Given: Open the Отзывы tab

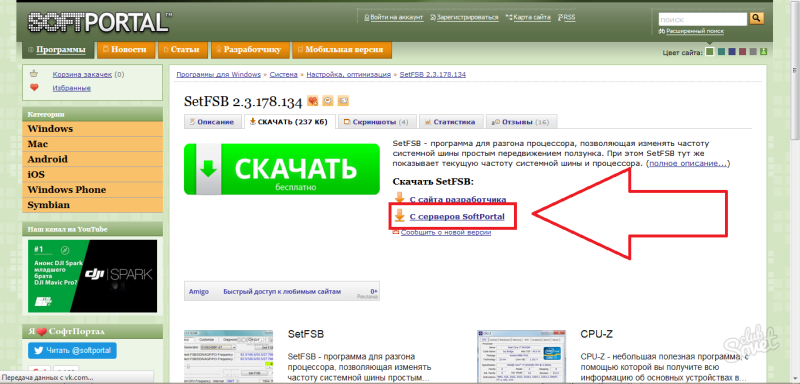Looking at the screenshot, I should pos(521,122).
